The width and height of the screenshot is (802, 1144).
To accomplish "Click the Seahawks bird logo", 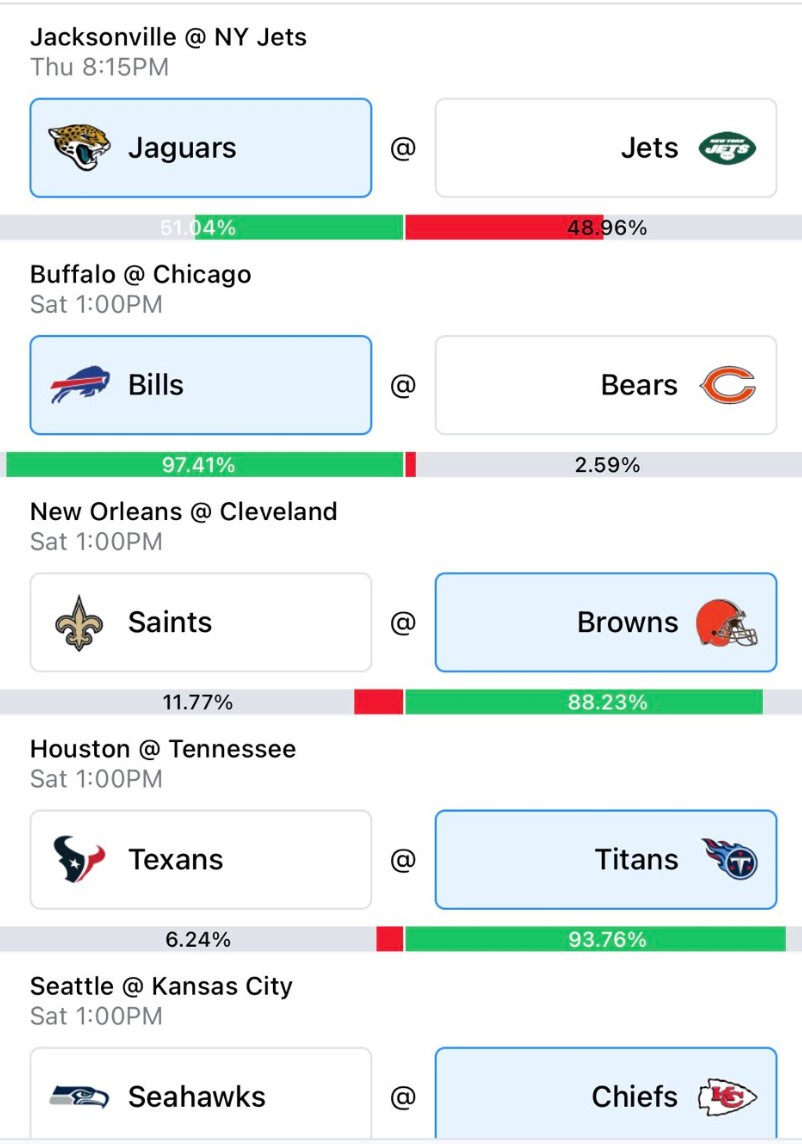I will [80, 1096].
